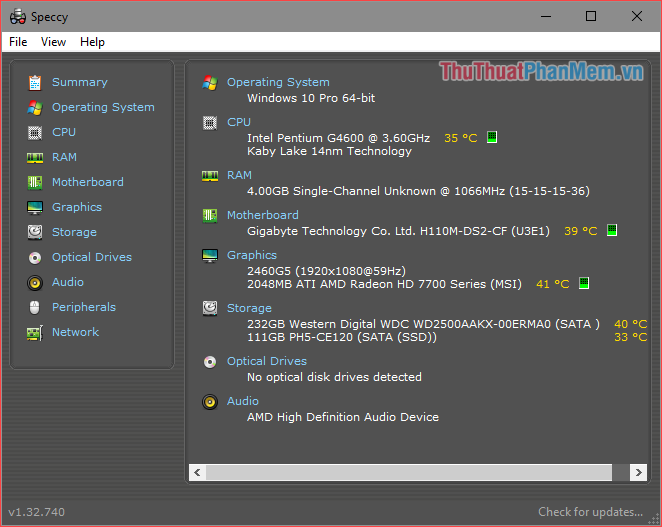Click the Graphics heading link in main panel
Image resolution: width=662 pixels, height=527 pixels.
252,255
